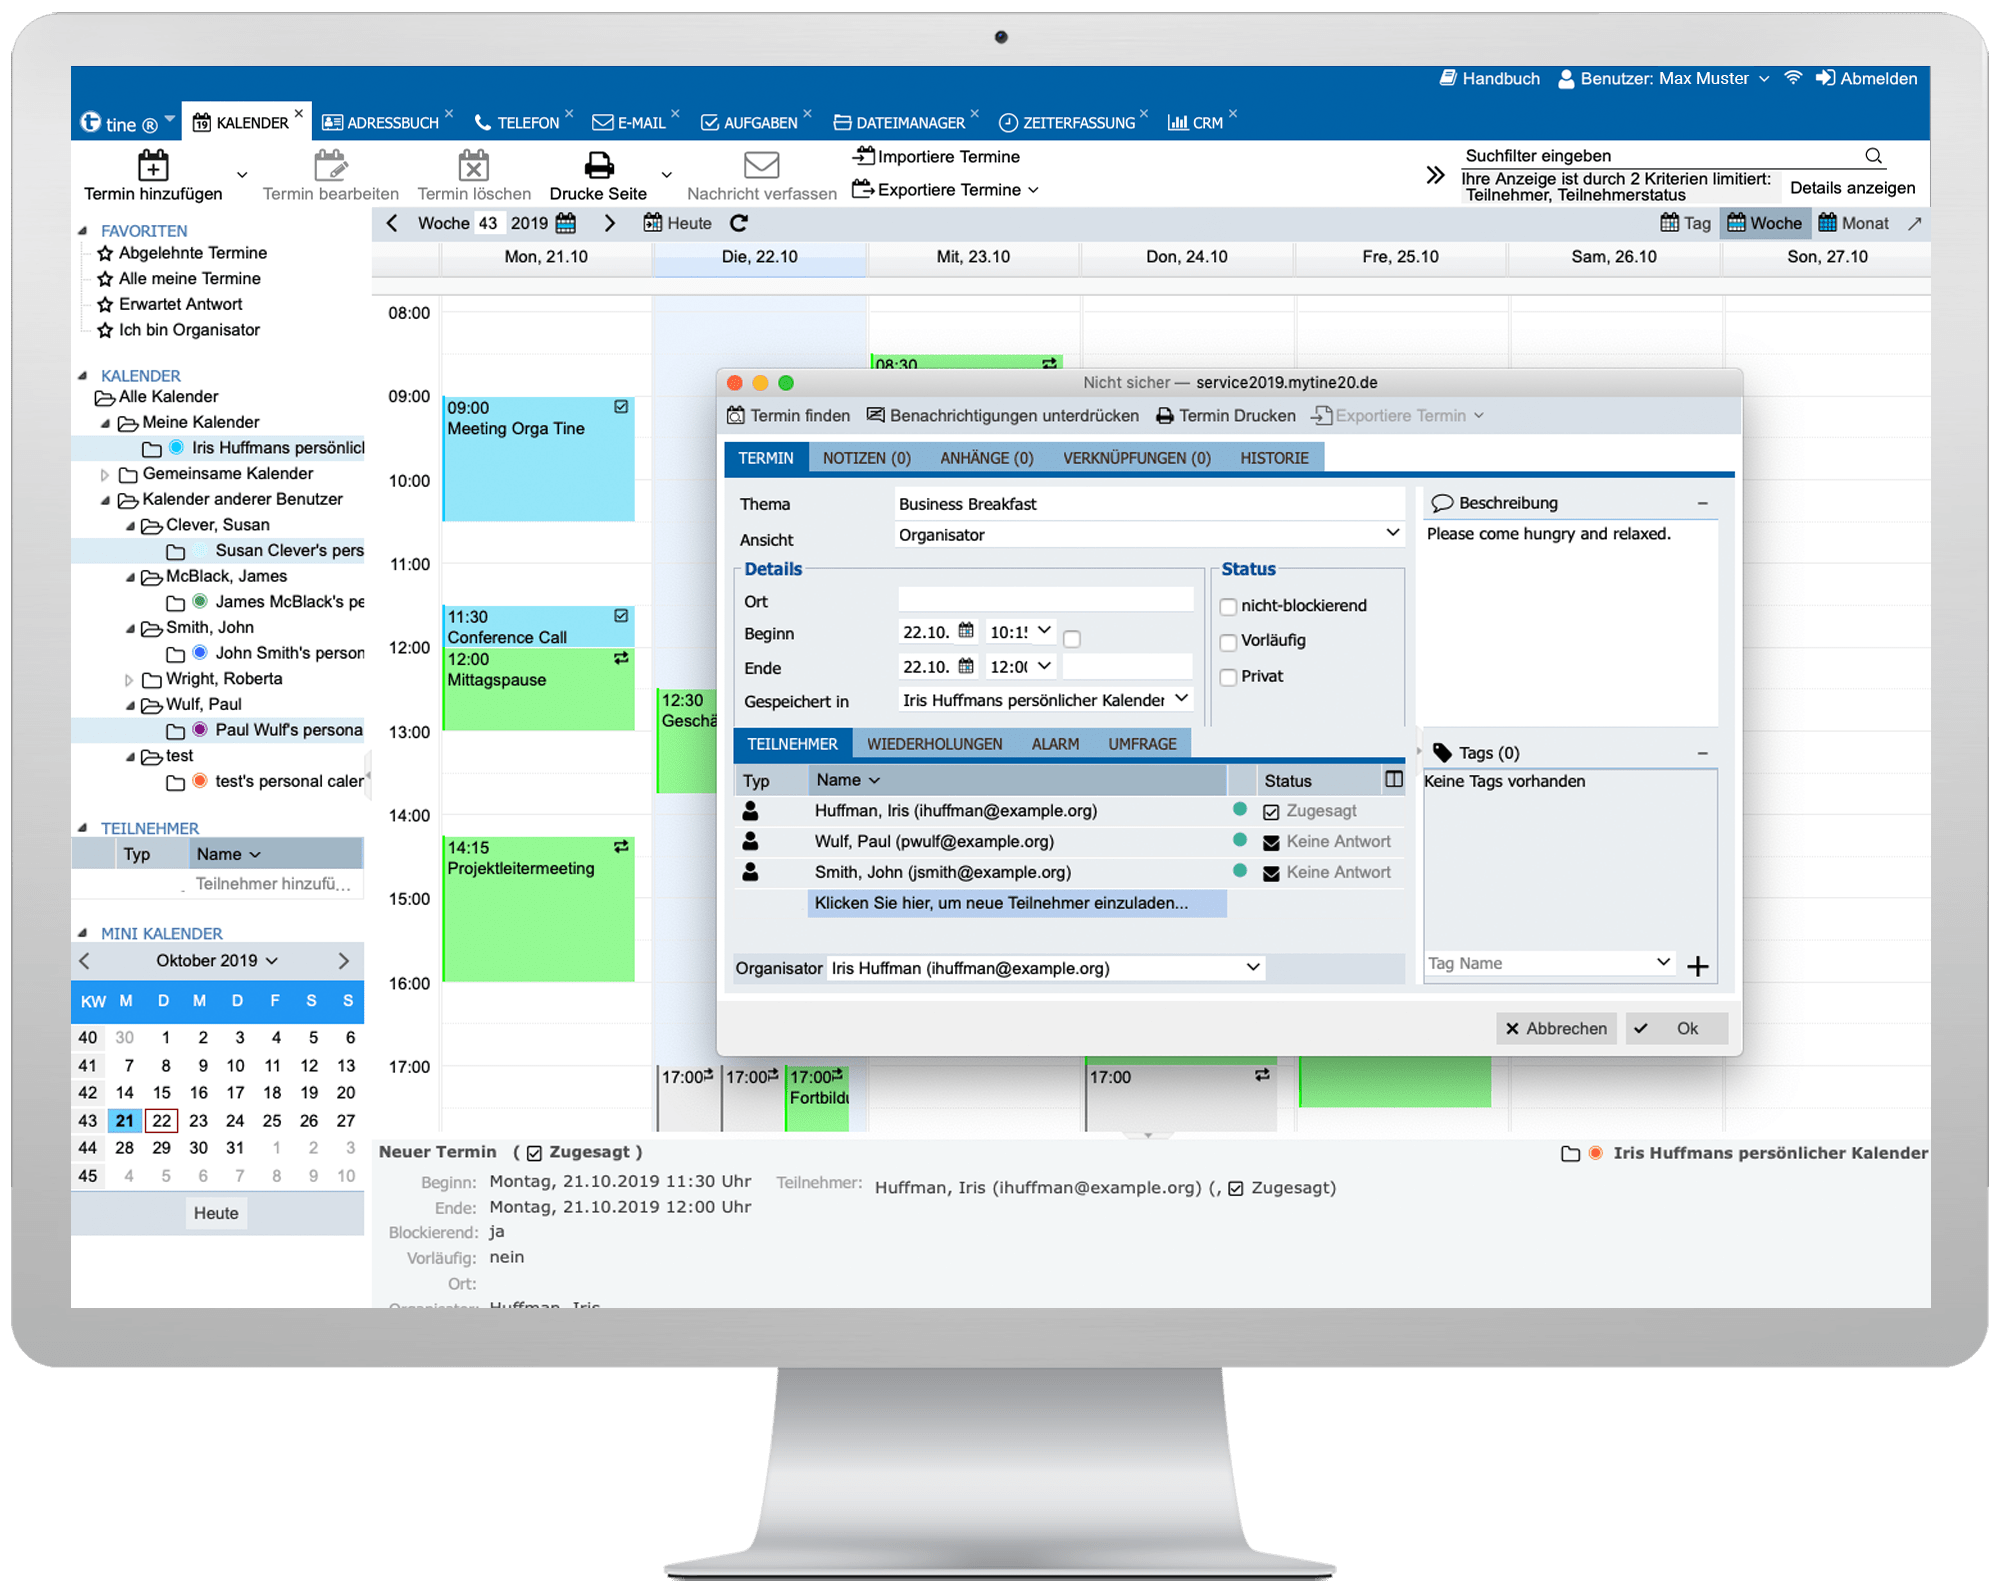Click status icon for Wulf, Paul
The image size is (2000, 1596).
click(x=1271, y=842)
